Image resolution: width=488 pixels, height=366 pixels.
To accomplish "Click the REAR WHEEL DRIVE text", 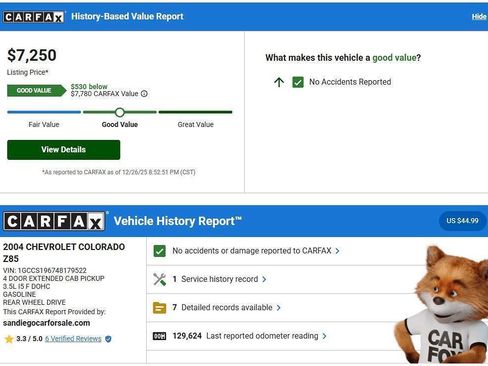I will pyautogui.click(x=34, y=302).
